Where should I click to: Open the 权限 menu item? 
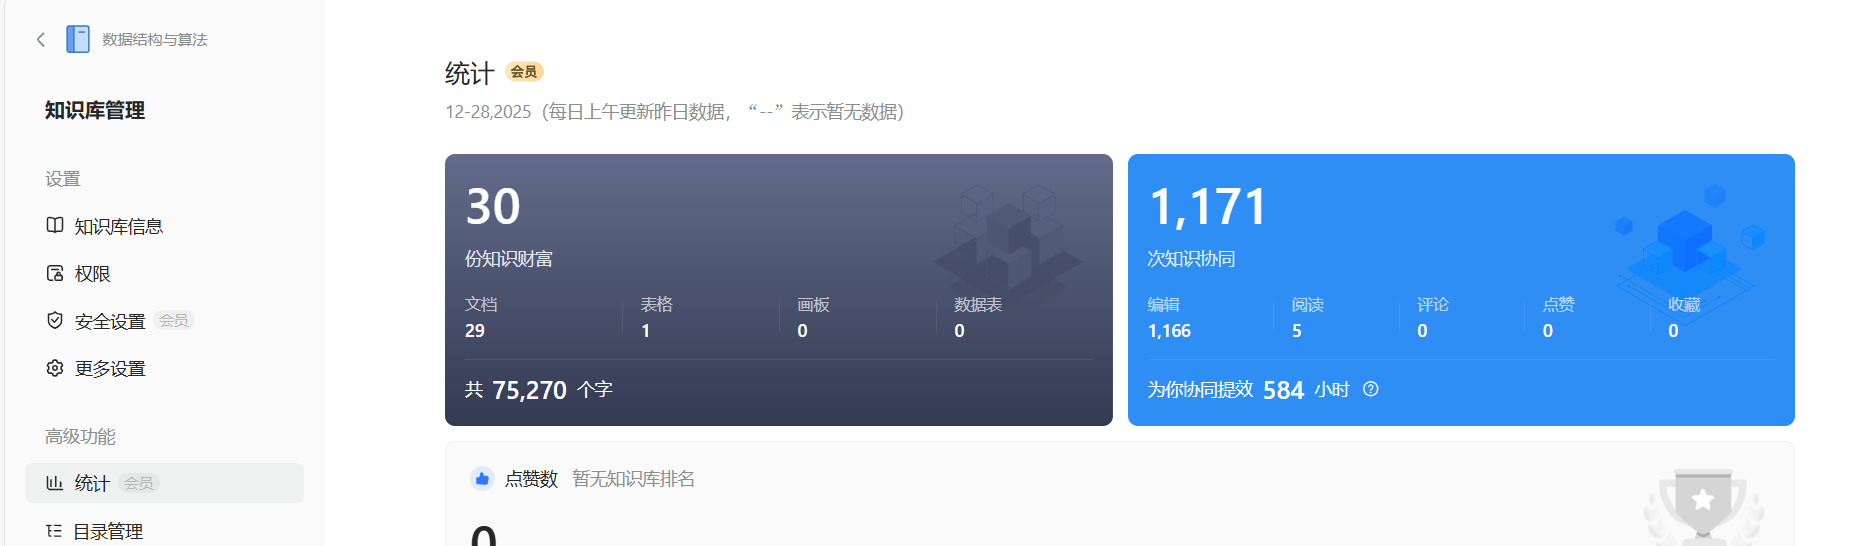click(92, 274)
